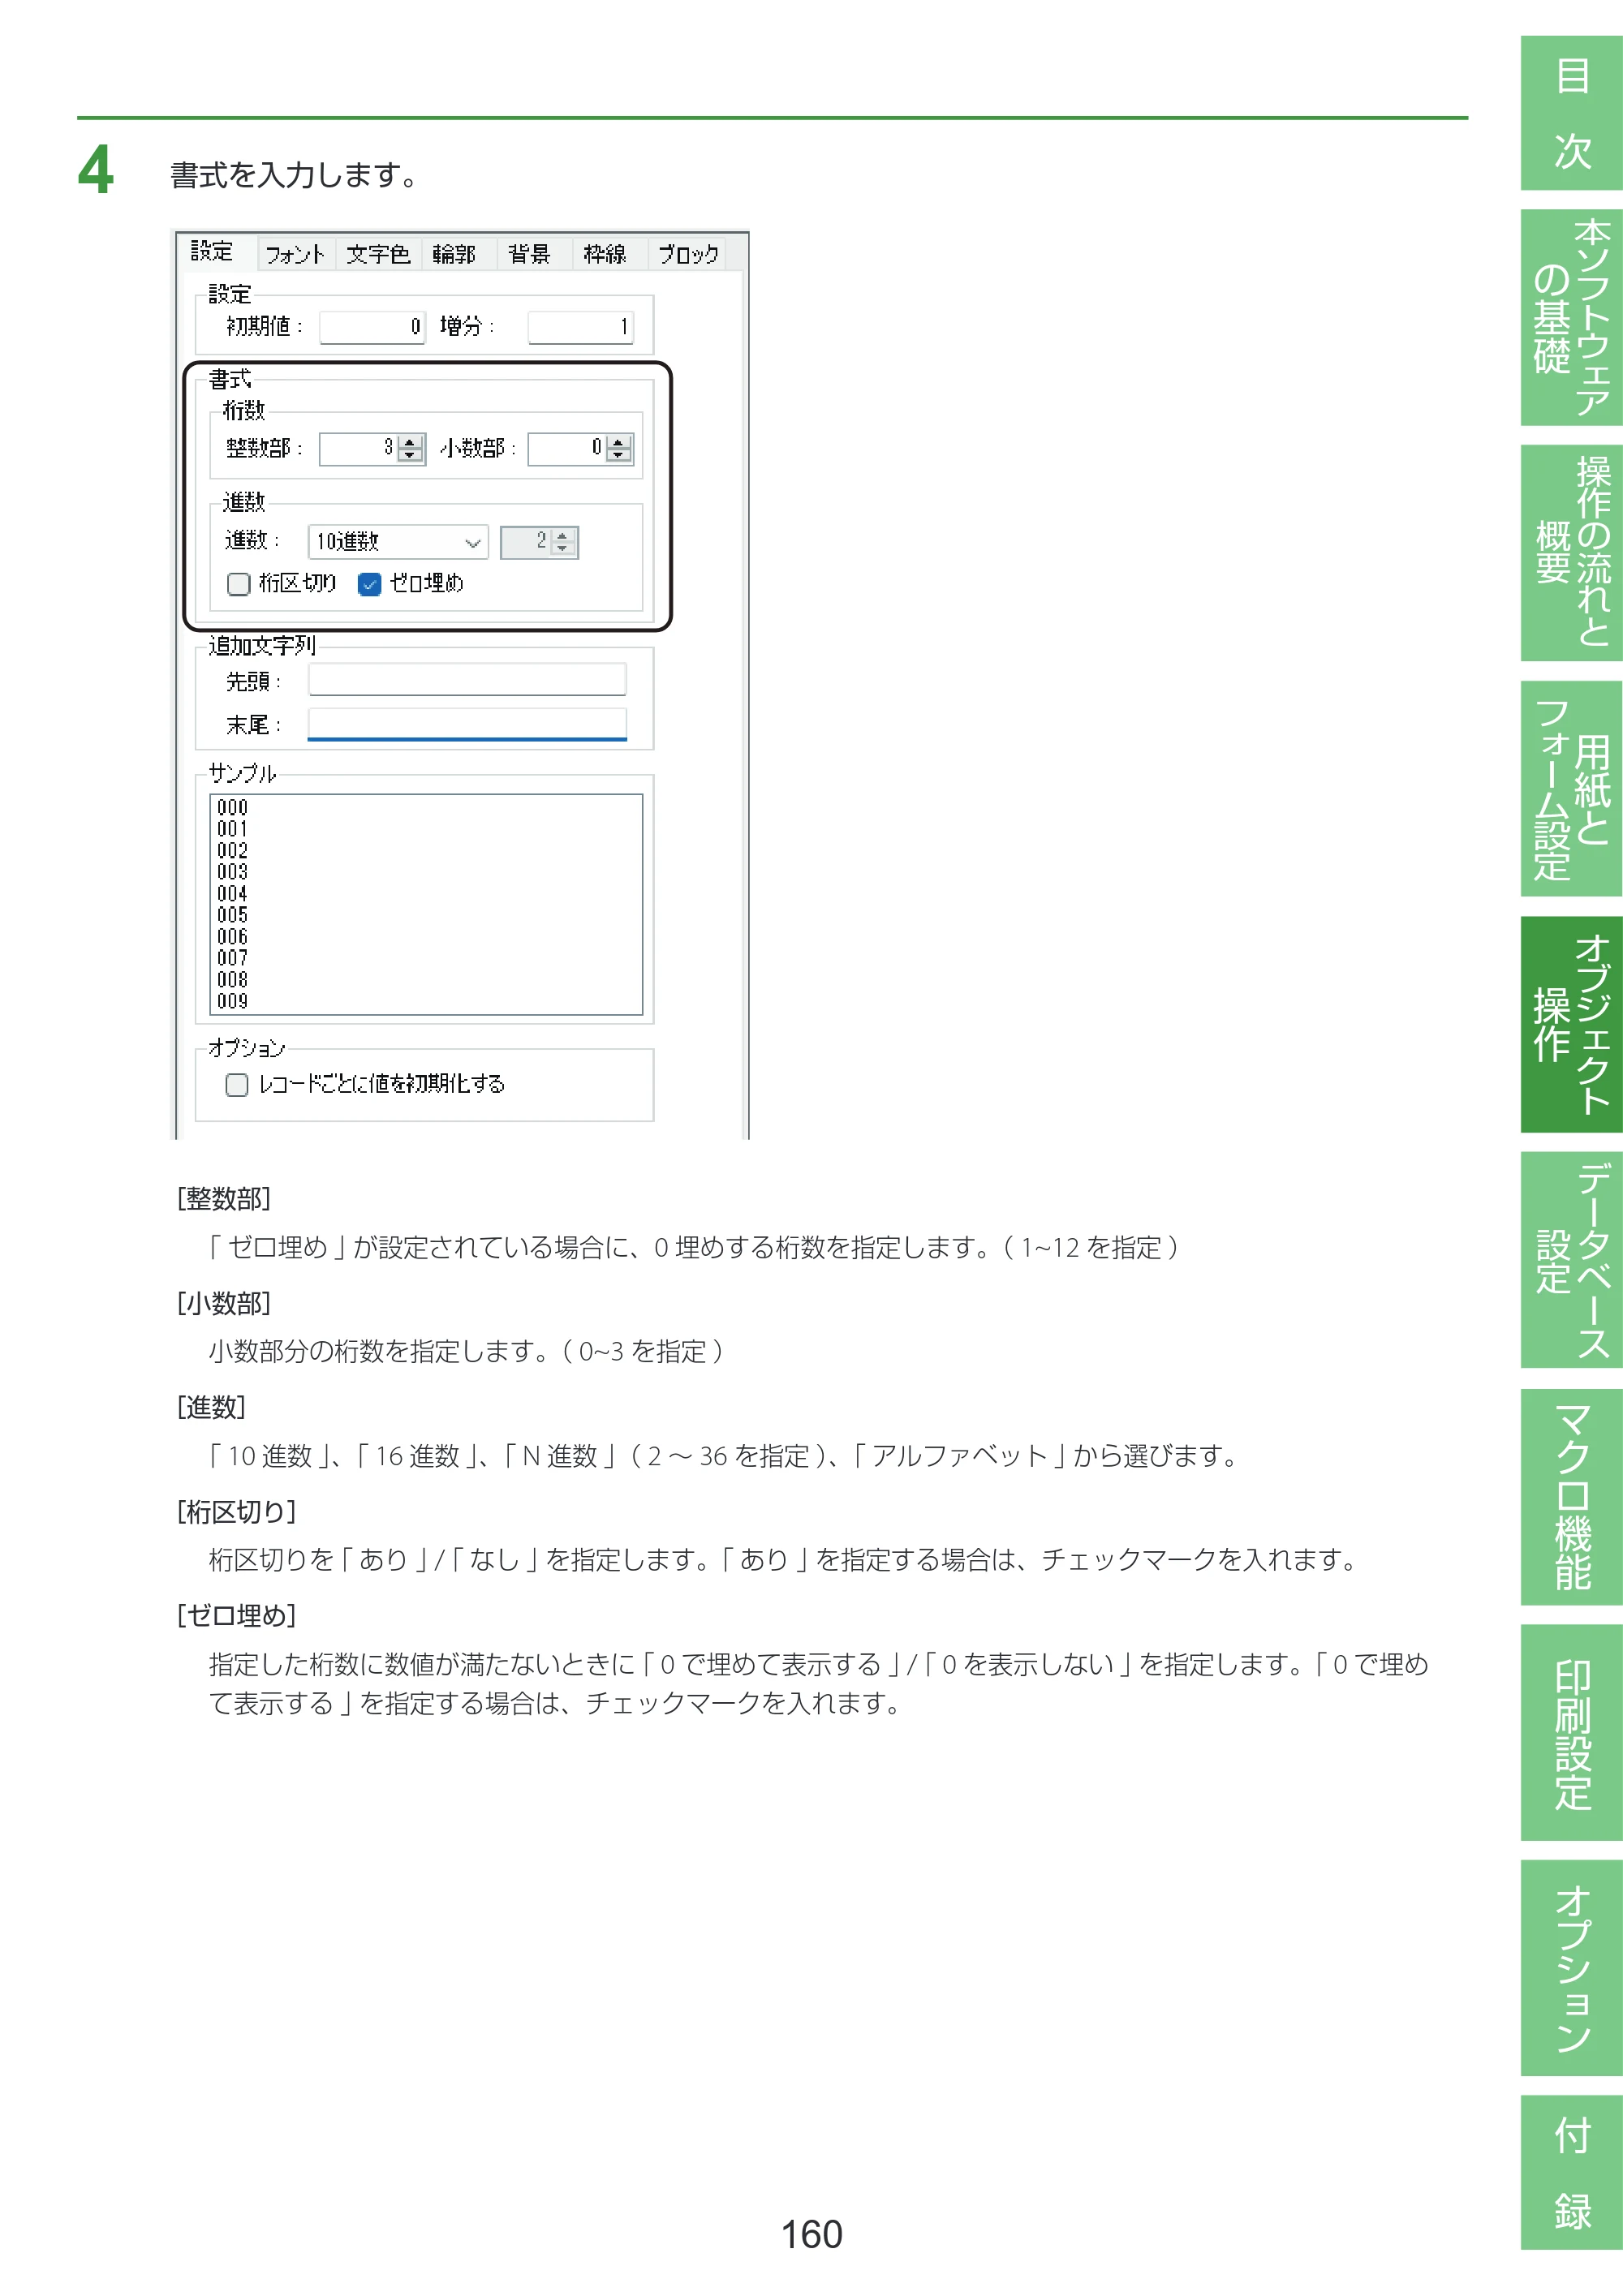Switch to the フォント tab
The height and width of the screenshot is (2296, 1623).
pyautogui.click(x=295, y=254)
